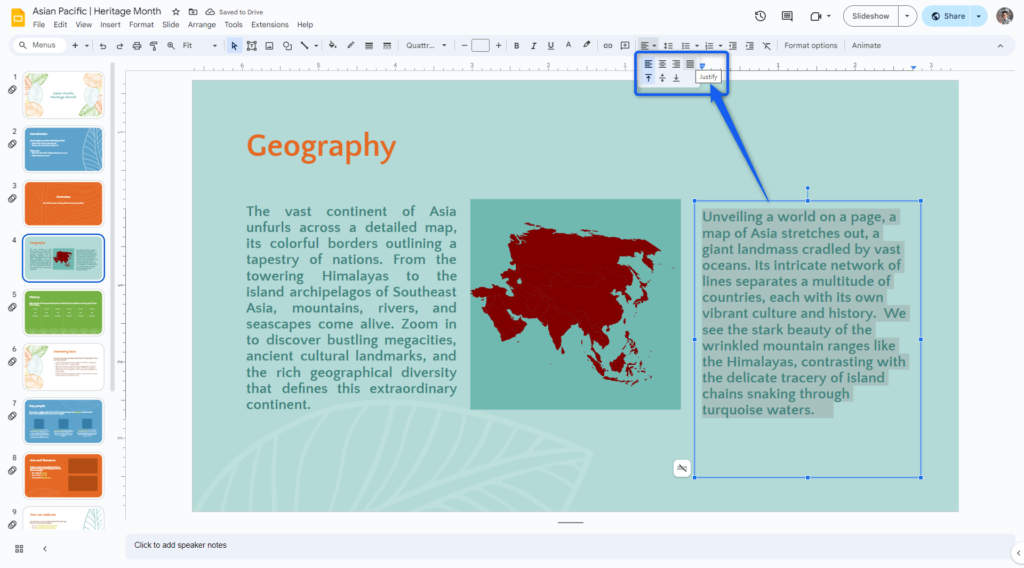The width and height of the screenshot is (1024, 568).
Task: Click the Insert image icon
Action: (x=269, y=46)
